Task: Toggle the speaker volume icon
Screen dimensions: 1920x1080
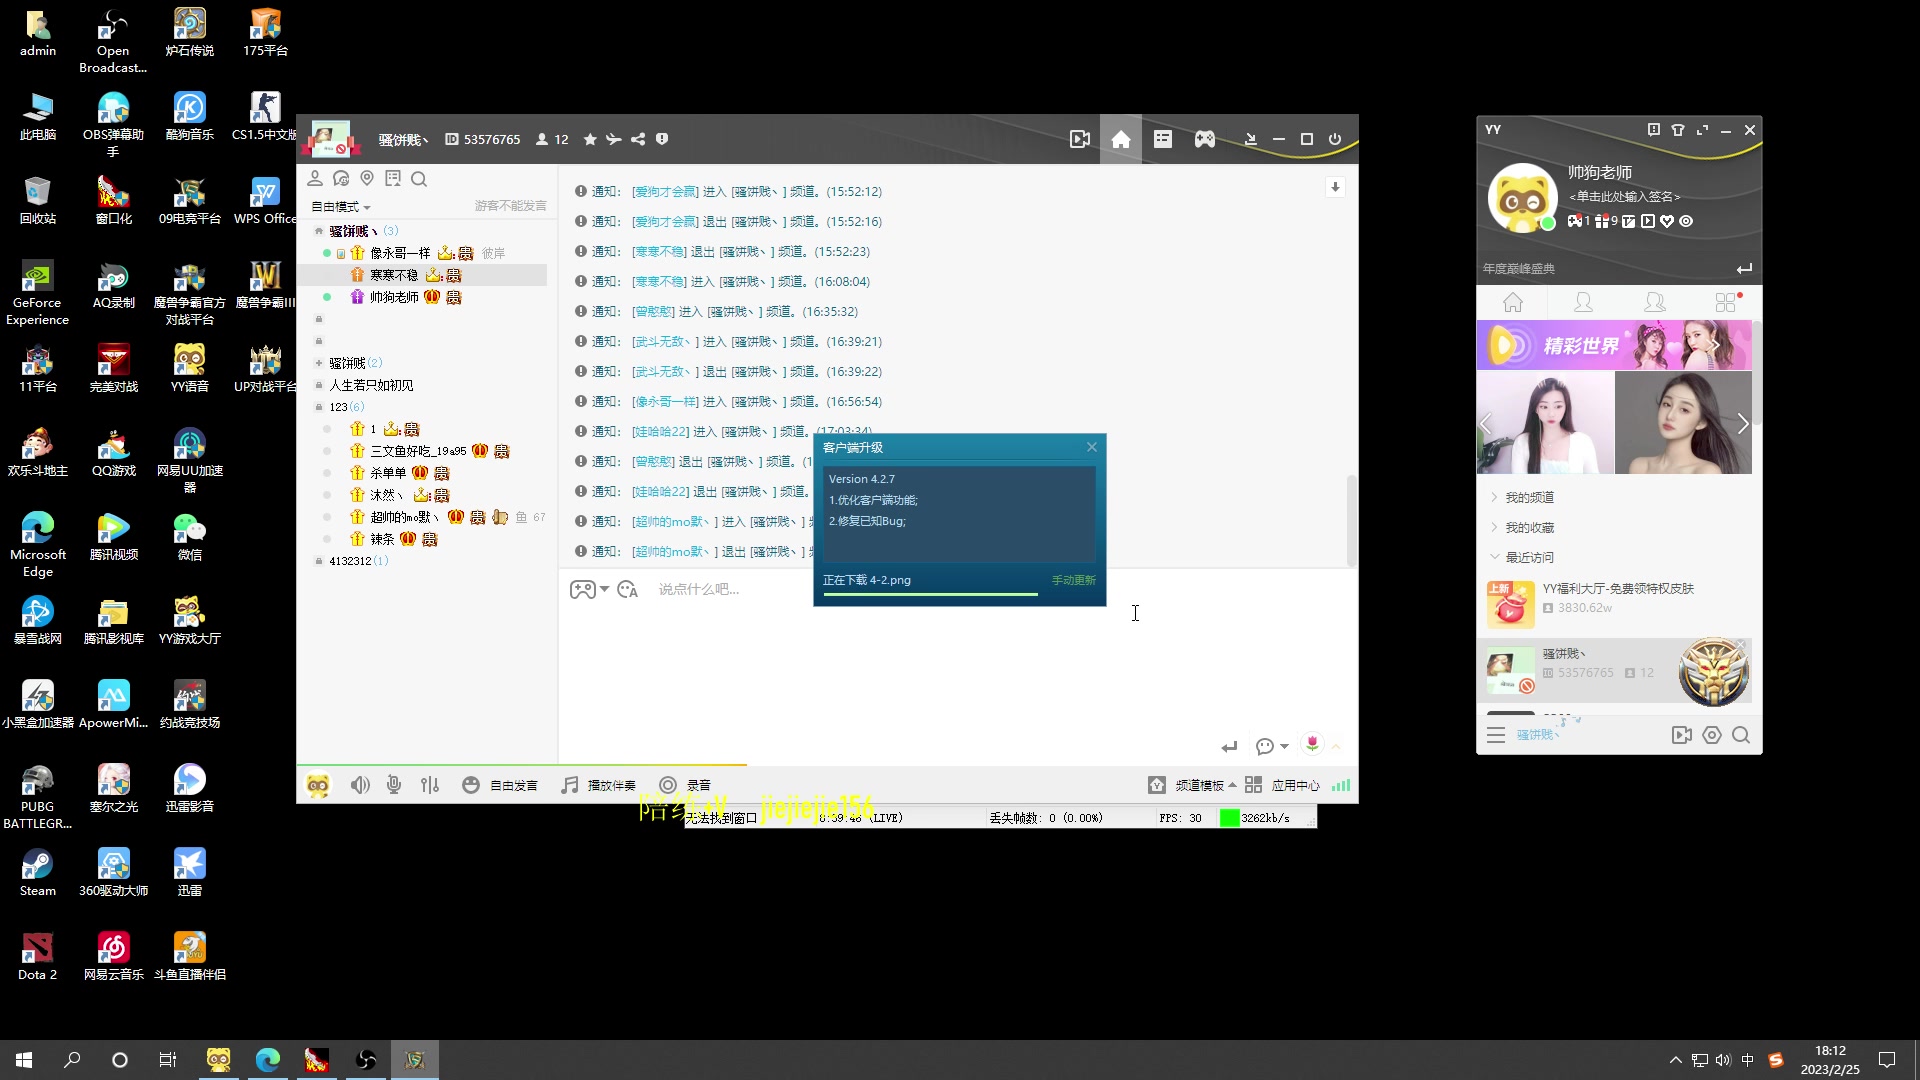Action: (360, 785)
